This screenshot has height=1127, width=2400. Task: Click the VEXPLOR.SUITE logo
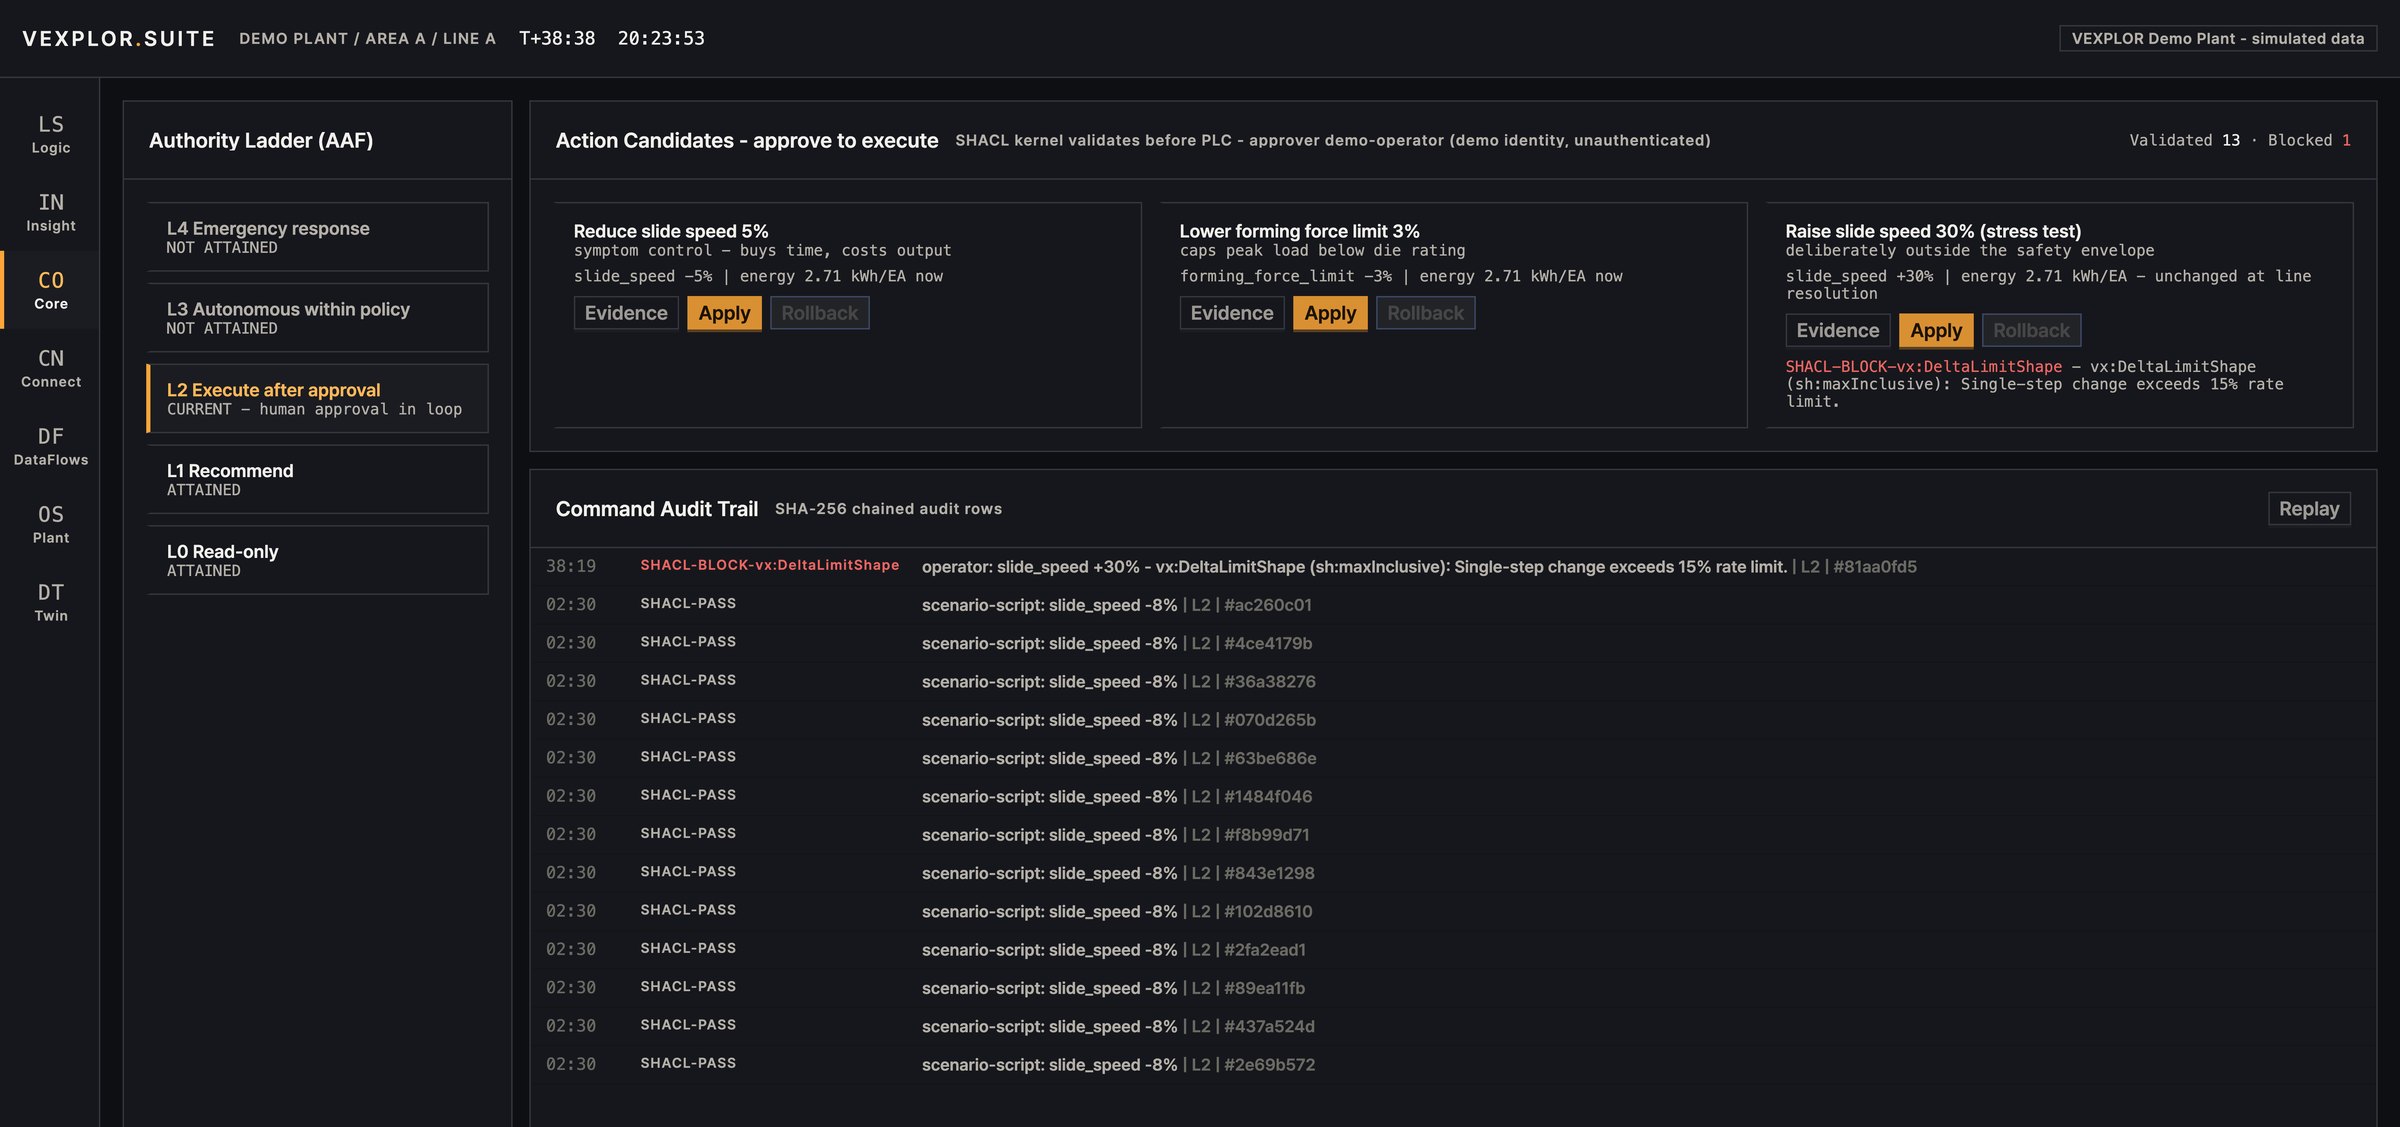pos(119,38)
